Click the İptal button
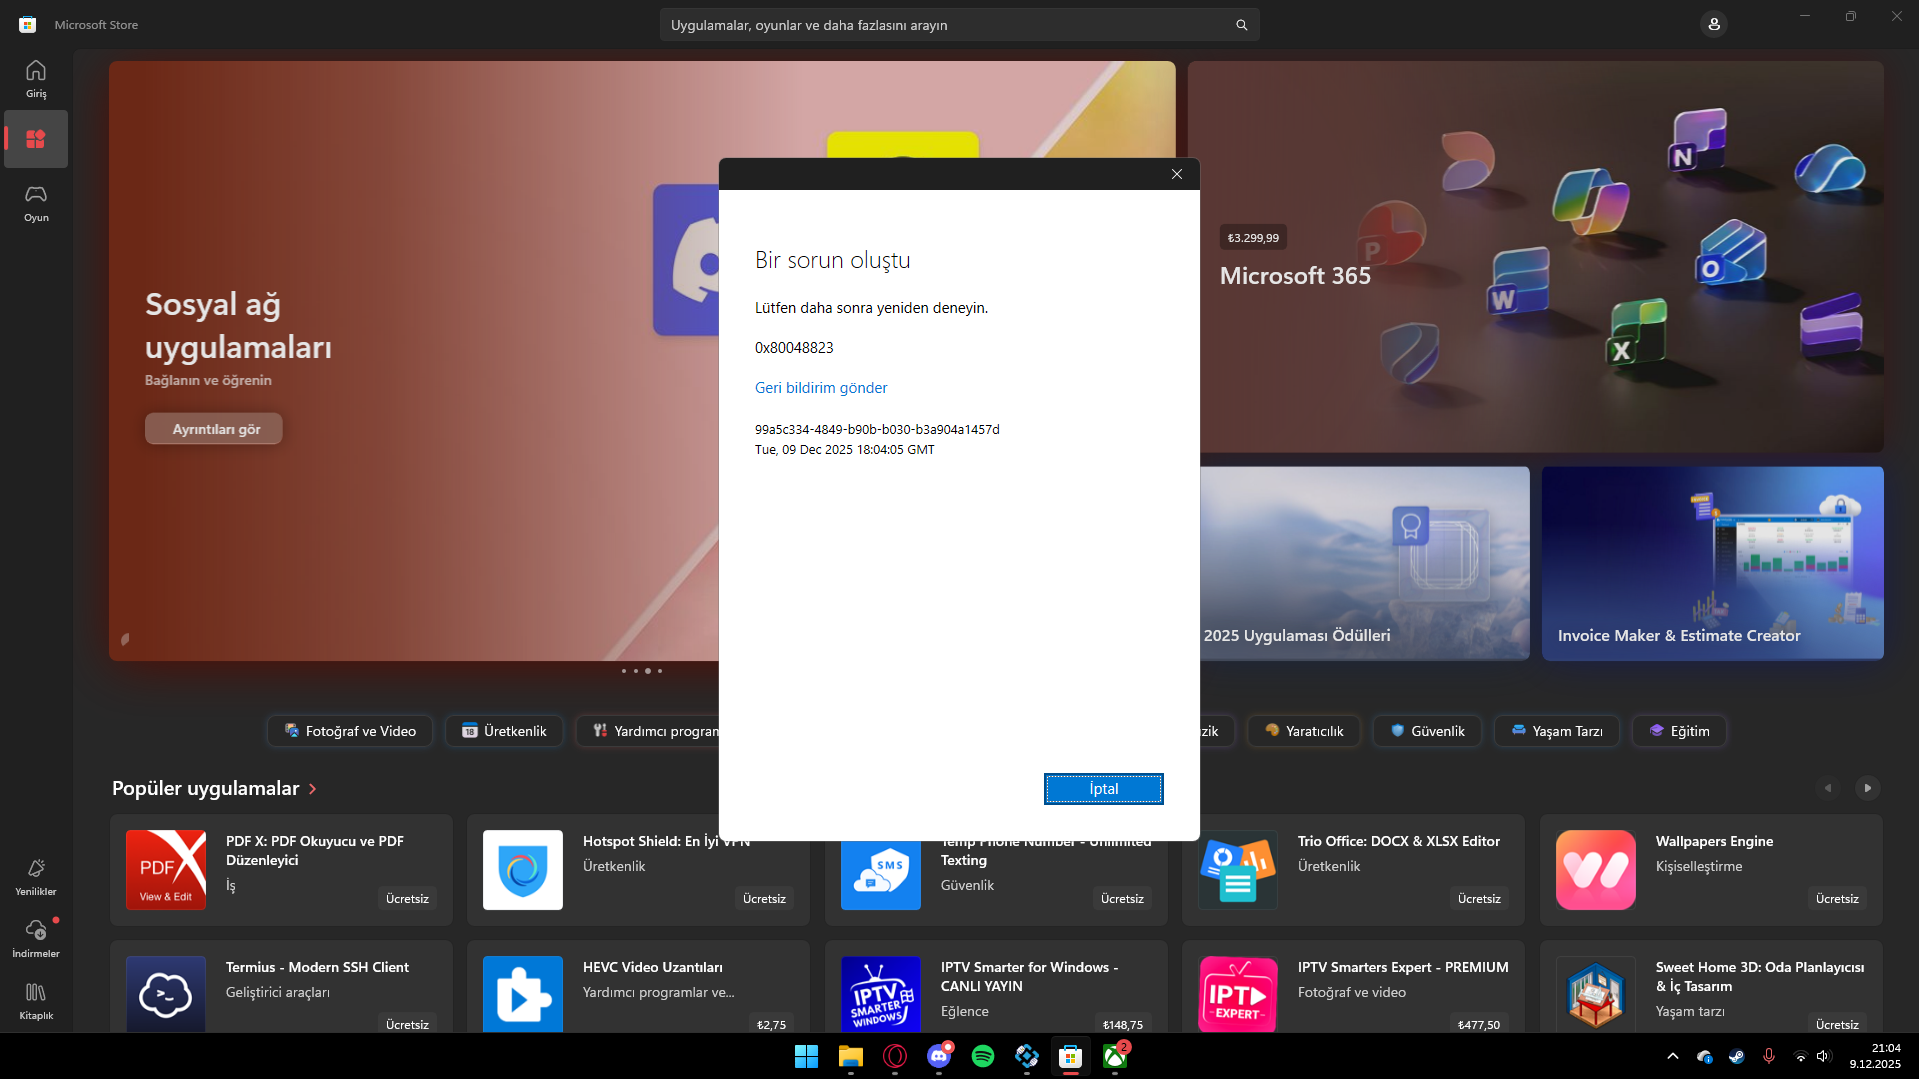 click(1104, 789)
